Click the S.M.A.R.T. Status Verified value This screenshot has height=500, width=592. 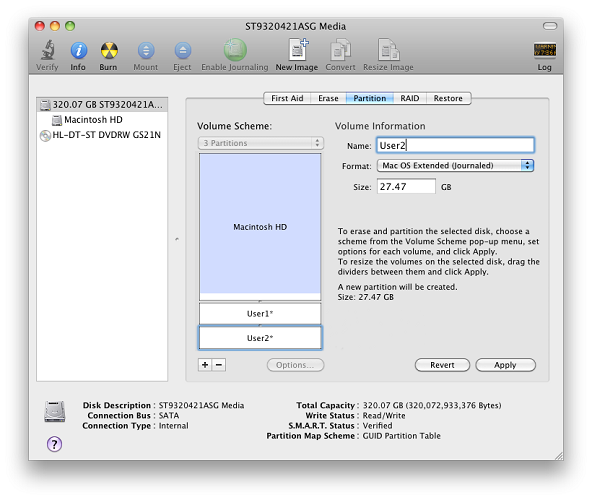(x=377, y=426)
